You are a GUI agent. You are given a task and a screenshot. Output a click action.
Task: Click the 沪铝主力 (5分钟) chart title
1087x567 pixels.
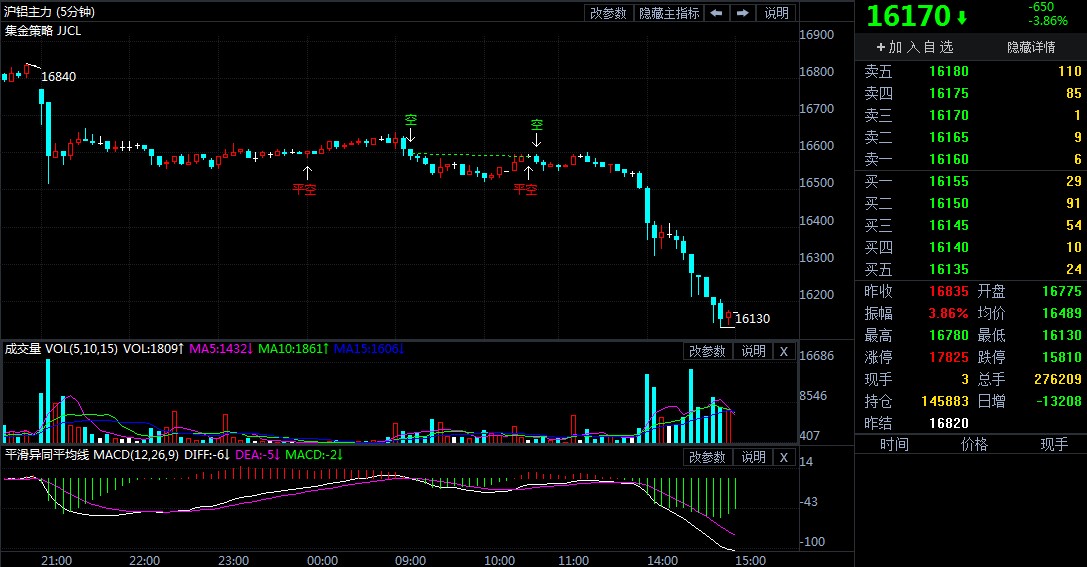49,12
